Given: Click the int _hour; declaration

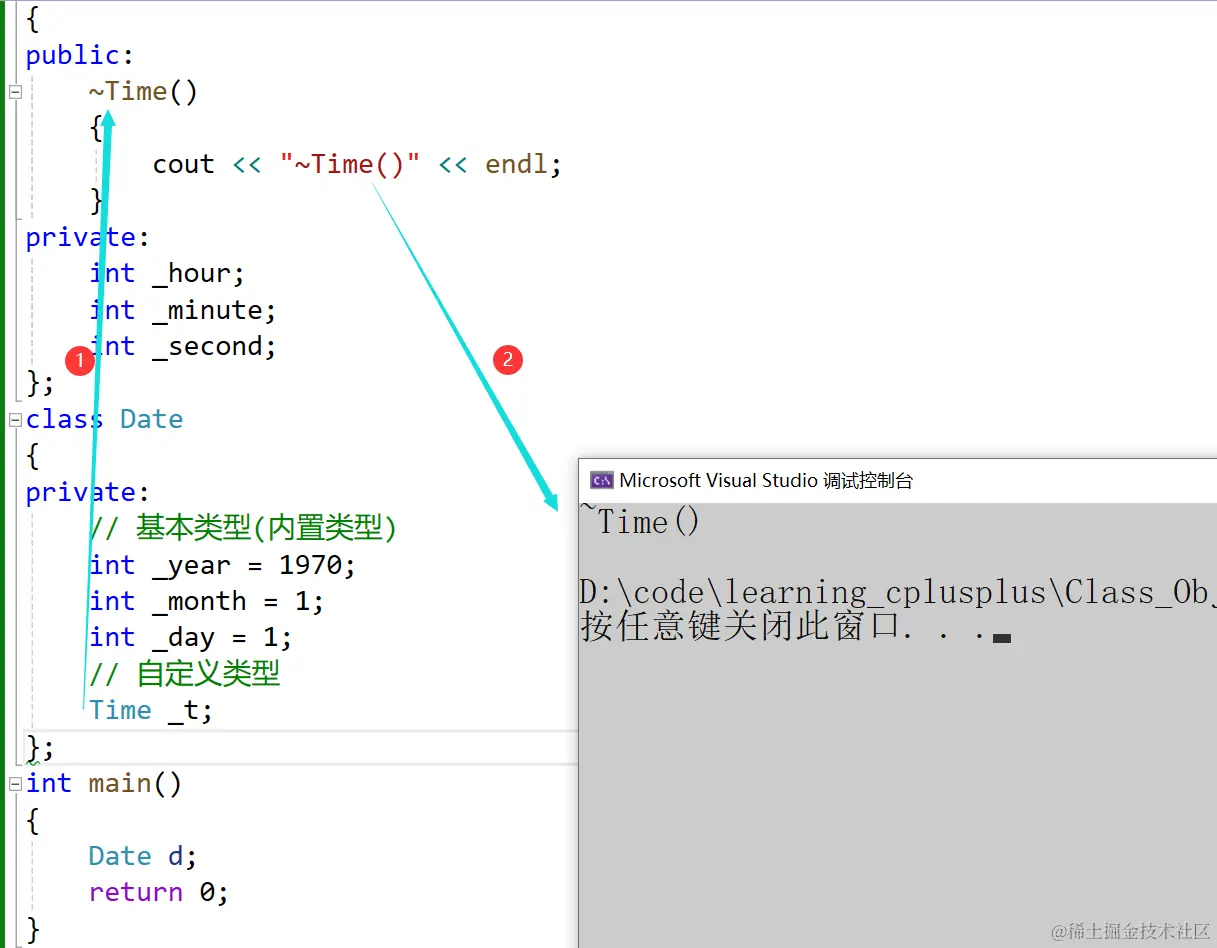Looking at the screenshot, I should (167, 274).
